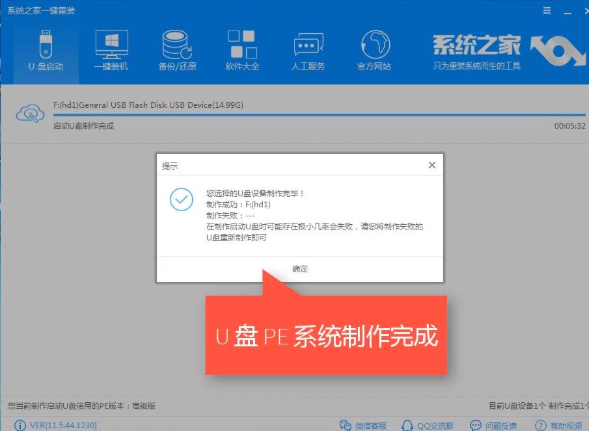Visit 官方网站 globe icon
Viewport: 589px width, 431px height.
[375, 45]
